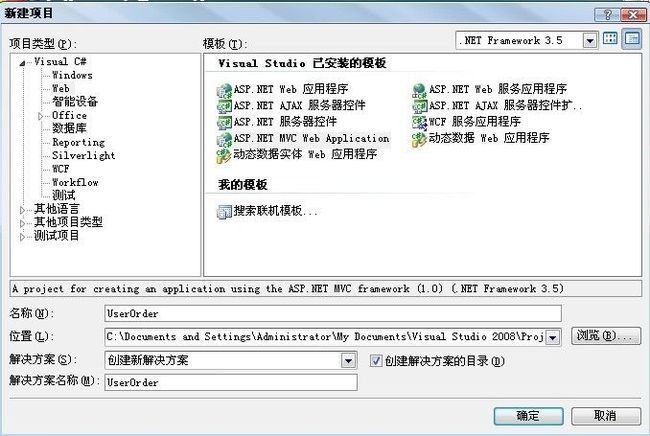Screen dimensions: 650x436
Task: Open .NET Framework 3.5 version dropdown
Action: coord(589,41)
